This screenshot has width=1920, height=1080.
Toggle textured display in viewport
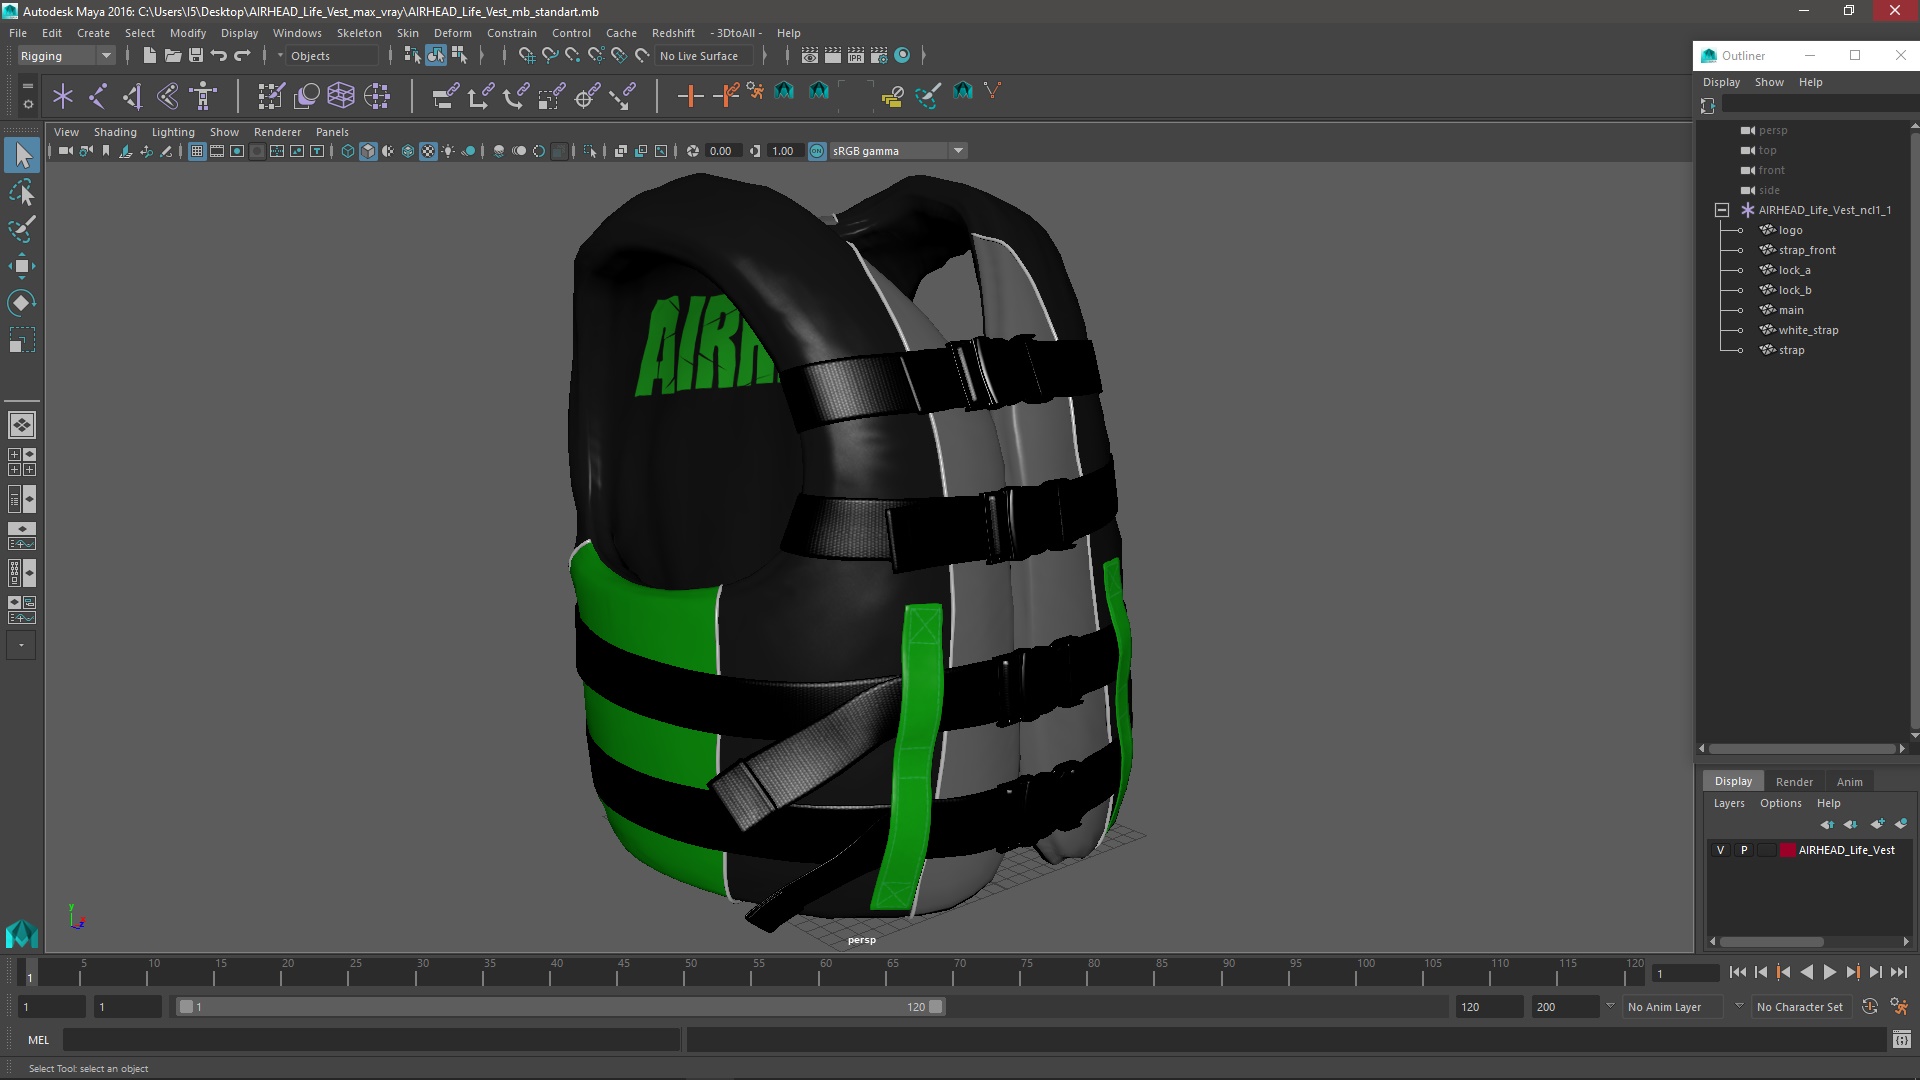428,151
